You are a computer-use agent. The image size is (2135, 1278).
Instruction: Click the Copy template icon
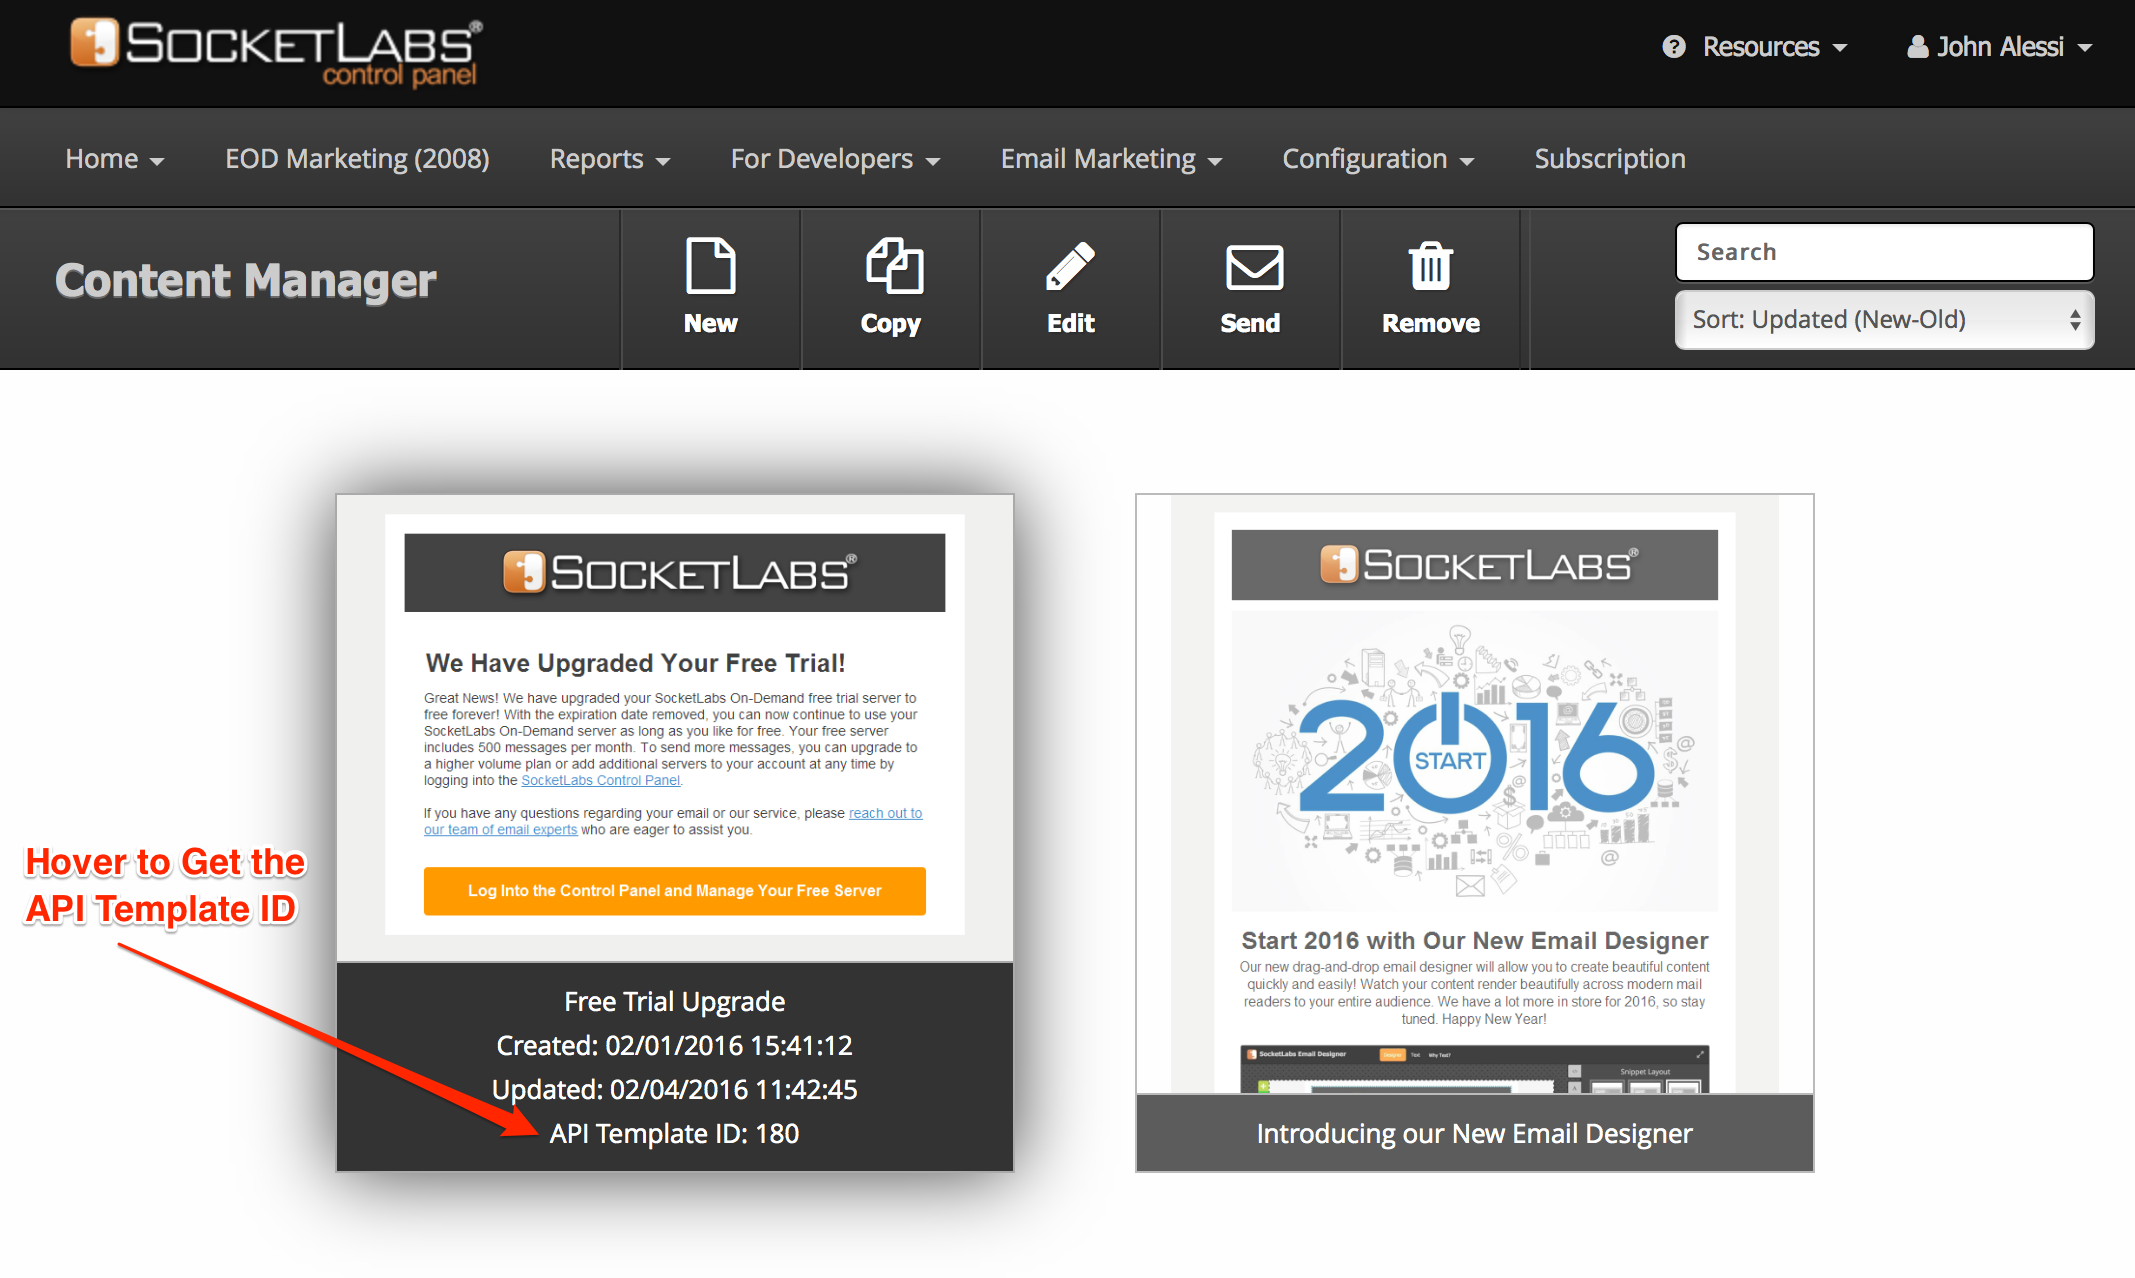pos(893,266)
